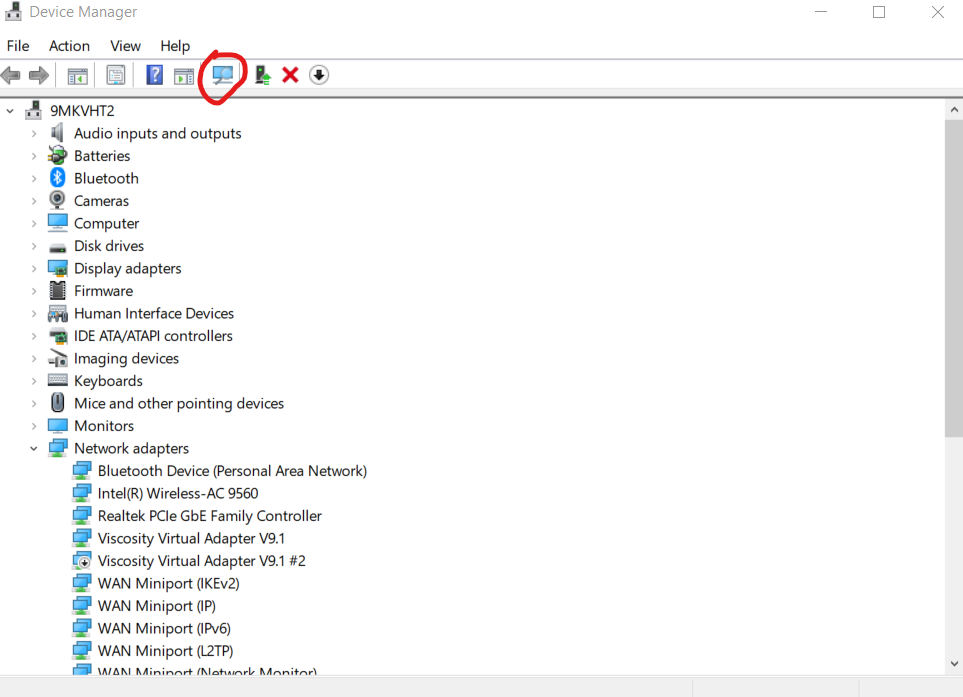Image resolution: width=963 pixels, height=697 pixels.
Task: Click the Display adapters icon
Action: (x=58, y=268)
